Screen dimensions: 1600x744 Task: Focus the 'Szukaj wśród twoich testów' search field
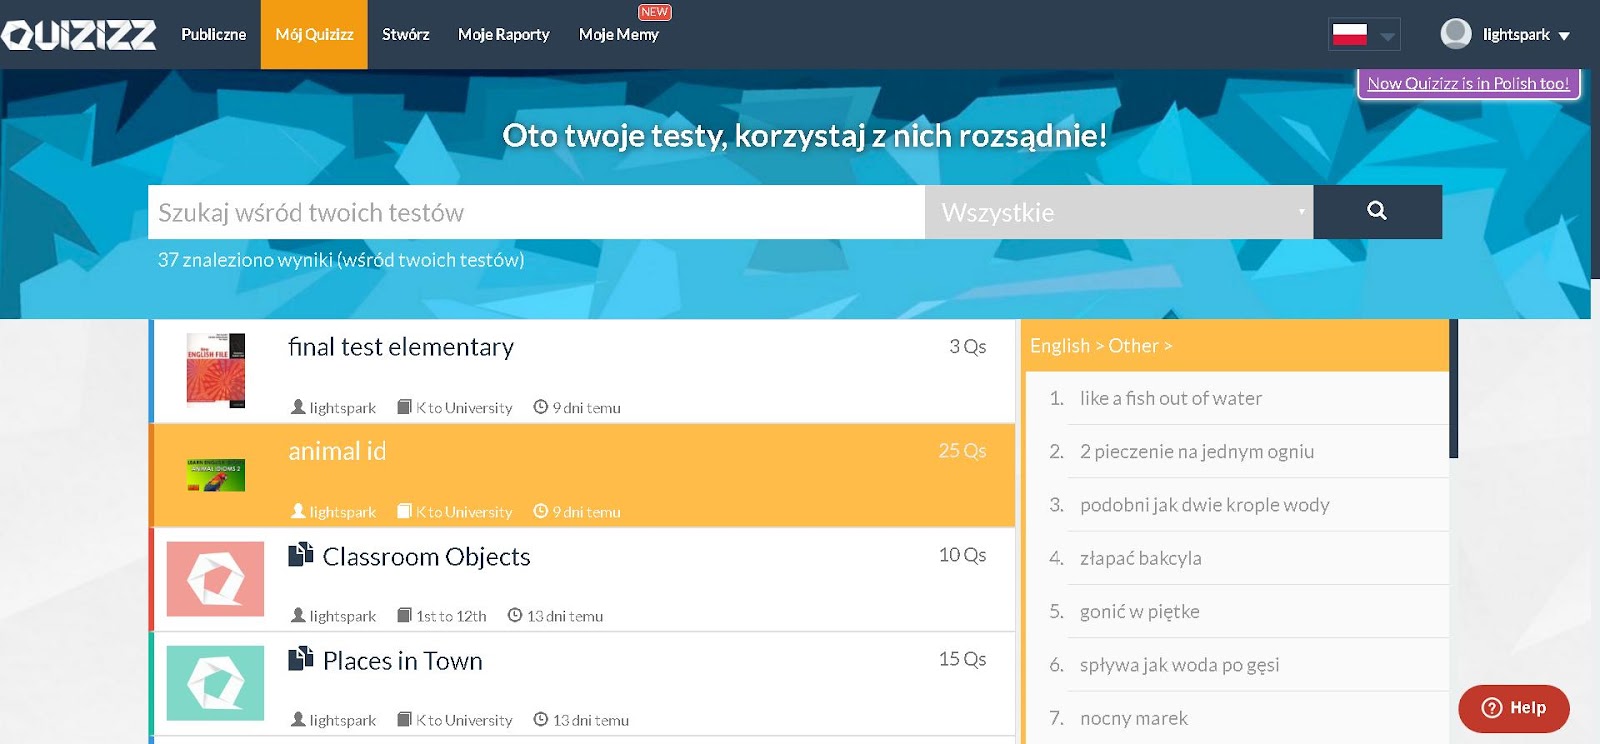tap(536, 212)
